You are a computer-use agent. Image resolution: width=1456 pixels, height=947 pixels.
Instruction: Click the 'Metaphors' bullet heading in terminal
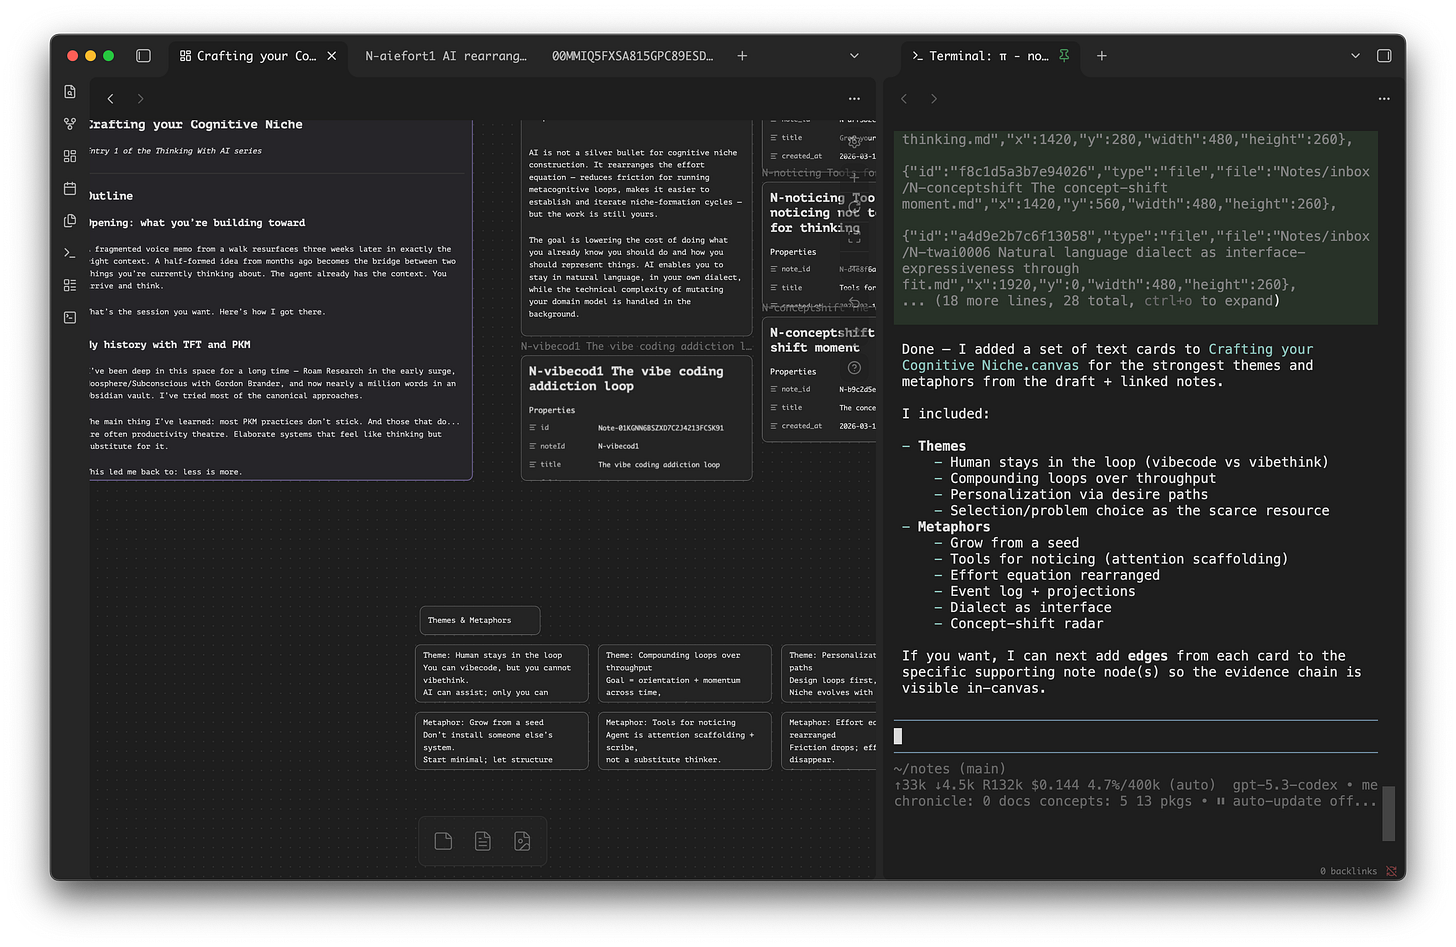click(x=954, y=527)
